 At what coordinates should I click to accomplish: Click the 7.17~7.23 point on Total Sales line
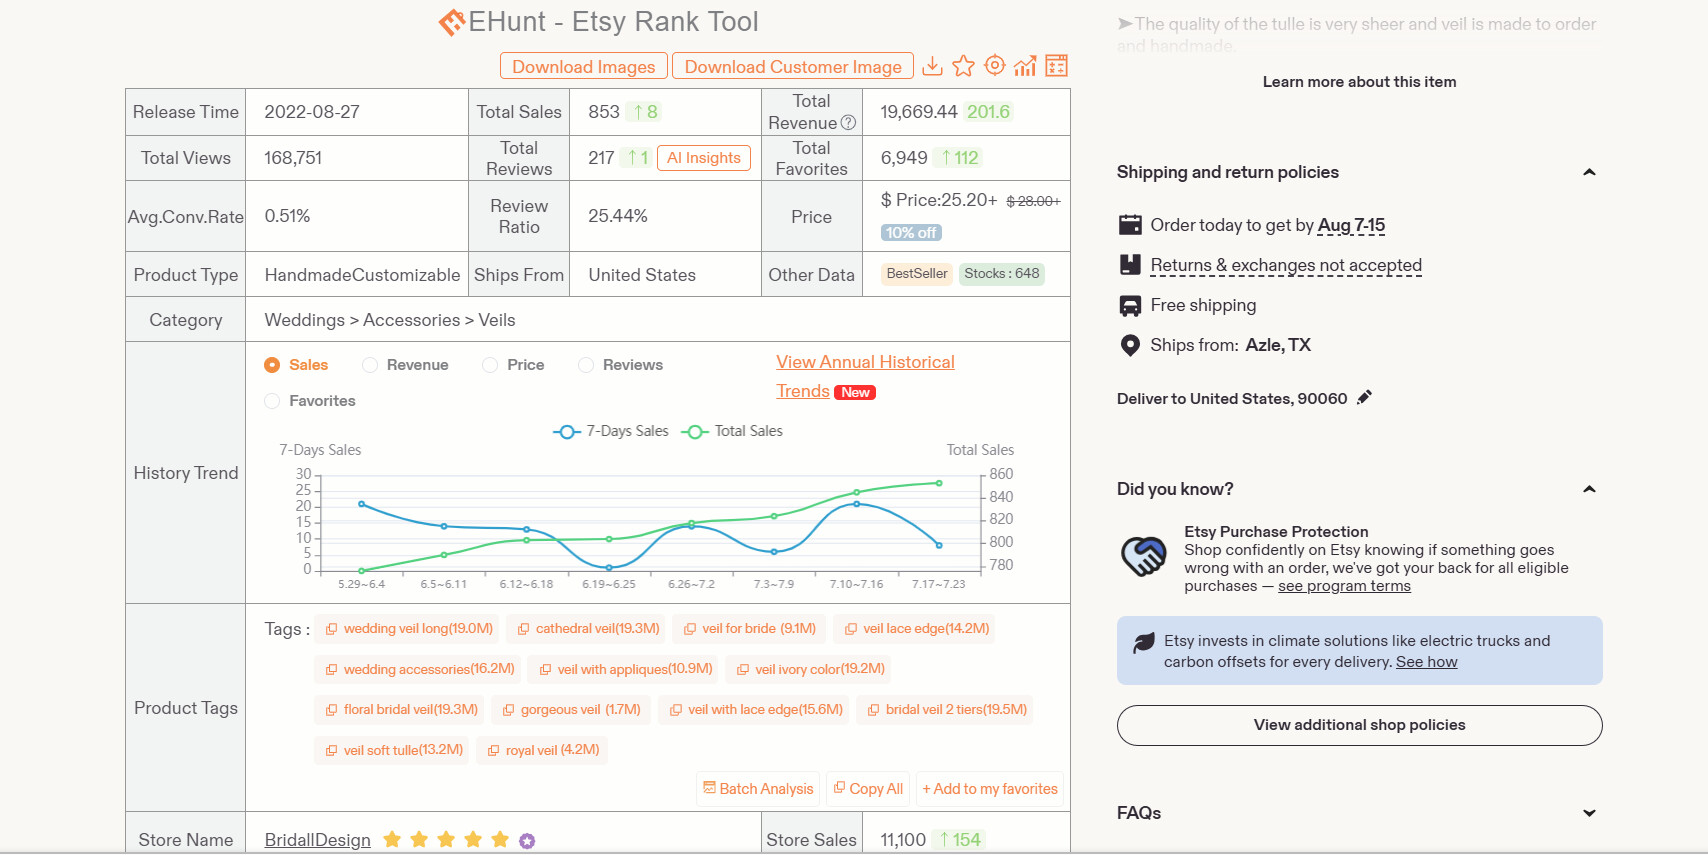(939, 483)
